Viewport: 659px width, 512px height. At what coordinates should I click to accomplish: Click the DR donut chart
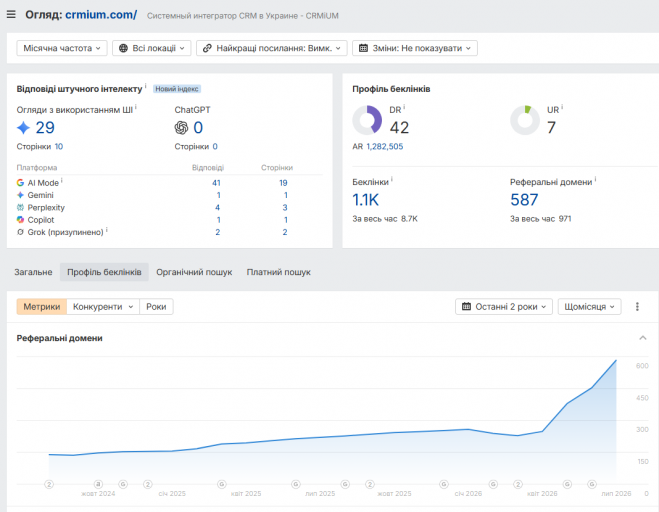(x=367, y=120)
